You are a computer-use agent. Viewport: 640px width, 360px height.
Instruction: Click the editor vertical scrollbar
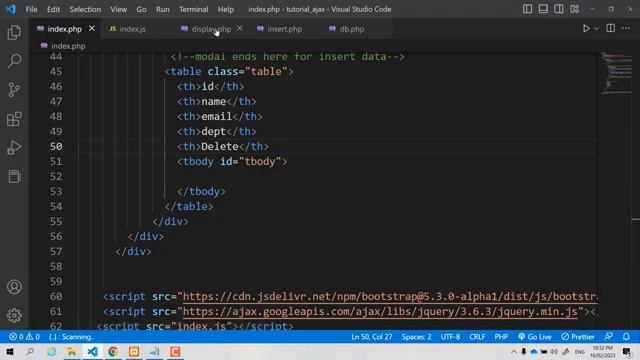[636, 192]
